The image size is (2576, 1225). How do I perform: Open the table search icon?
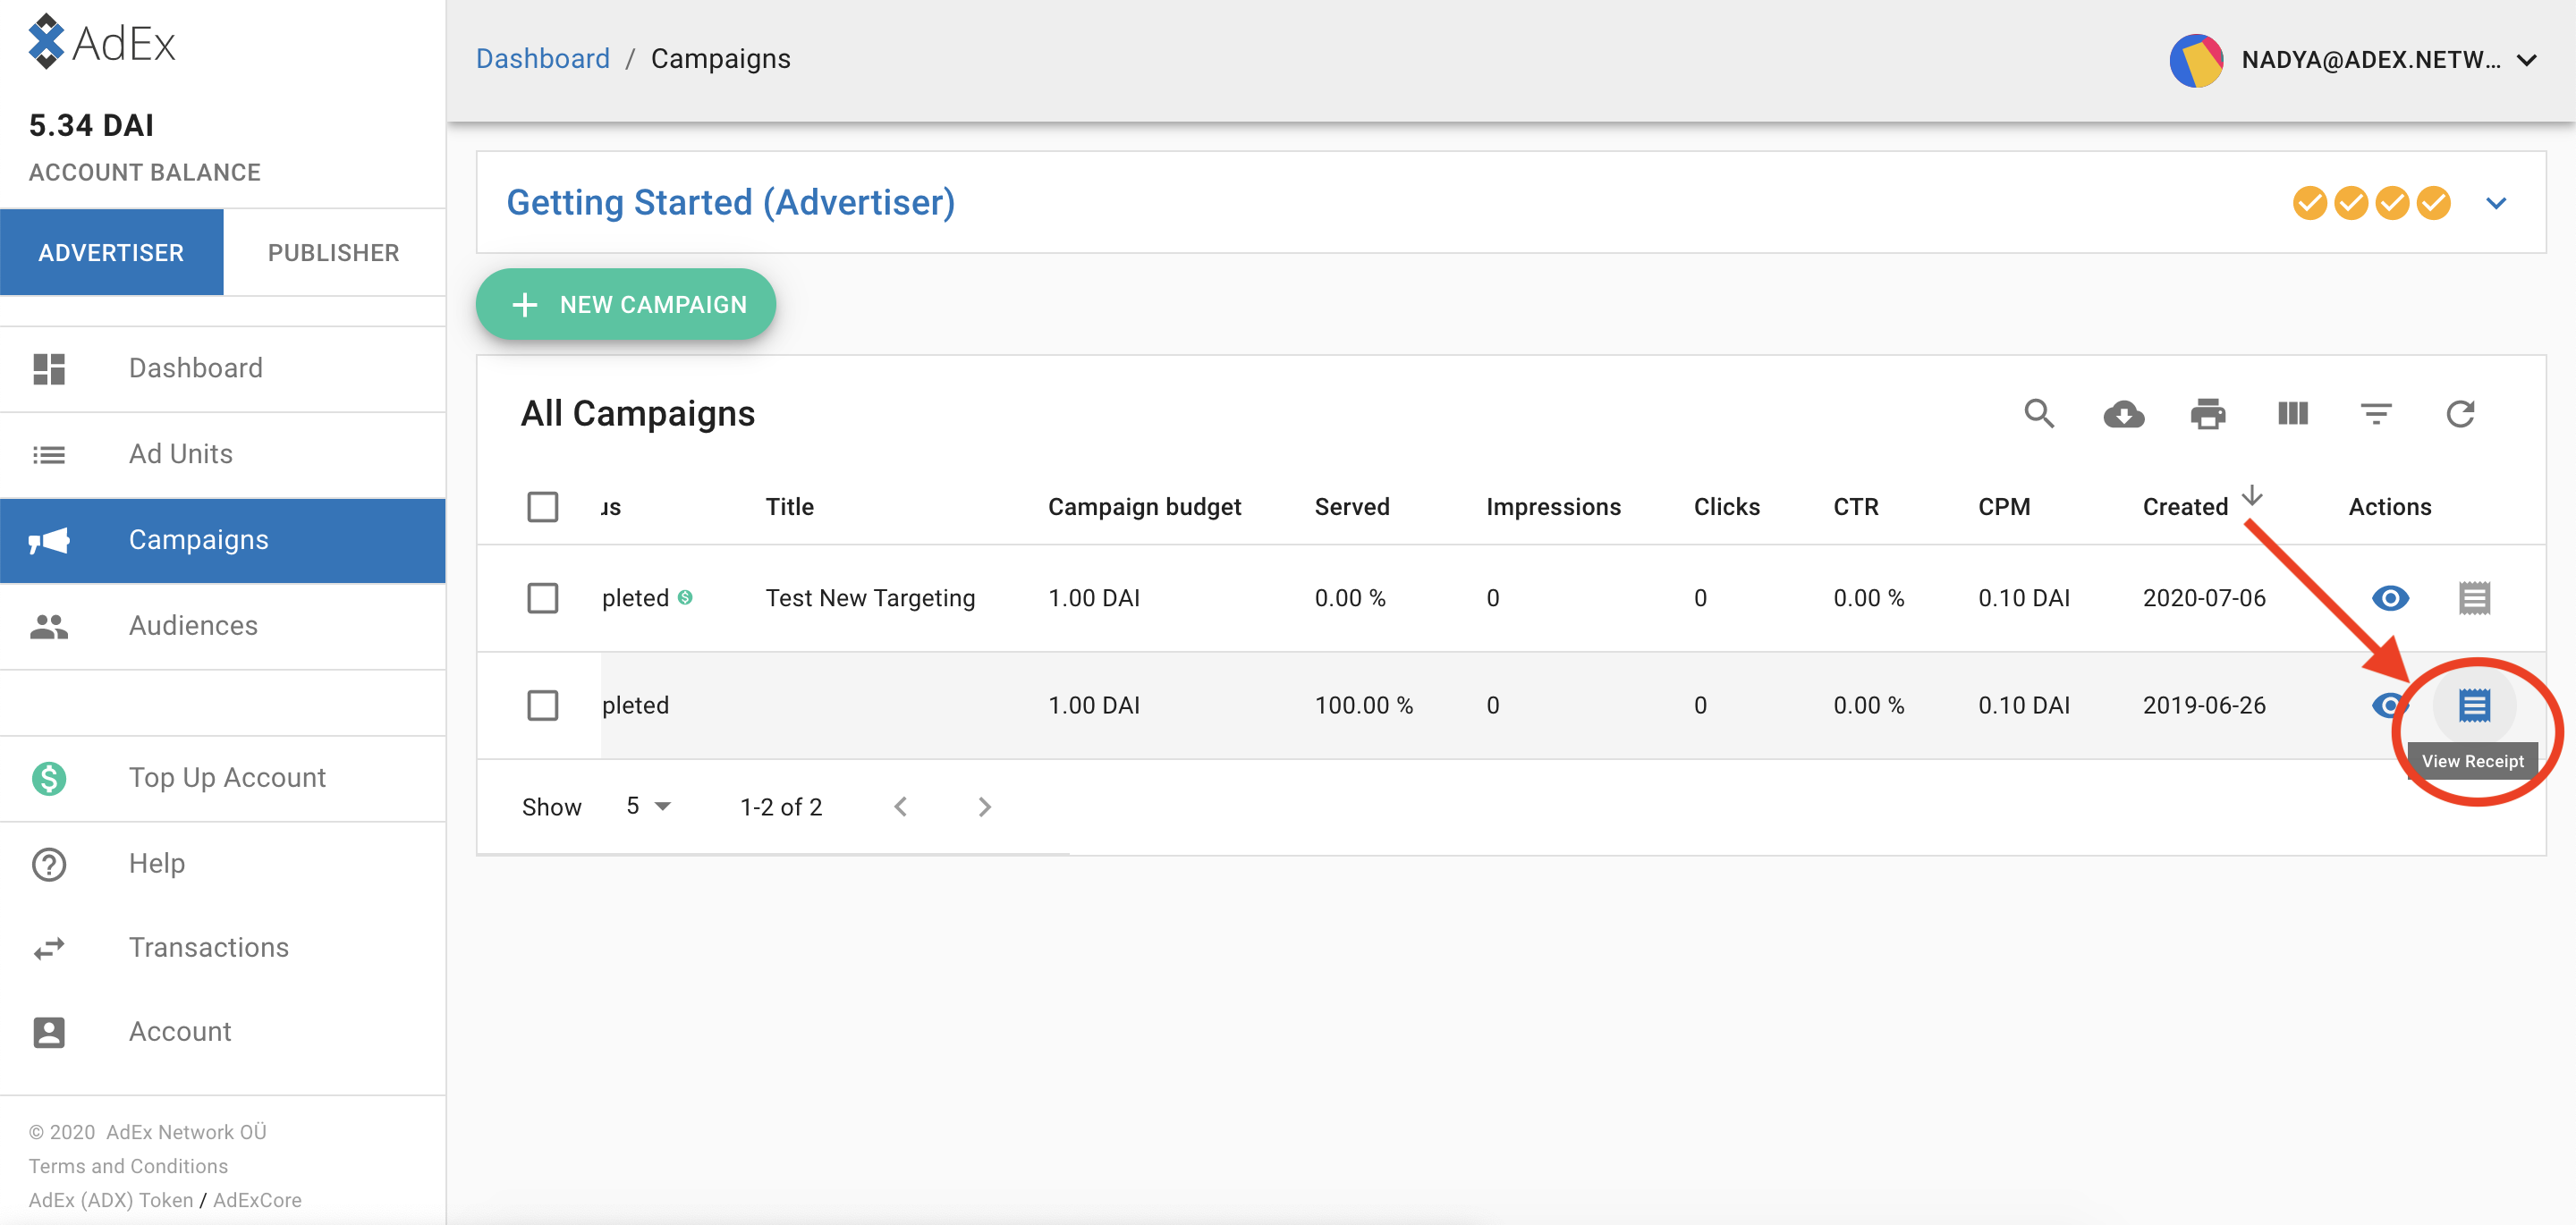click(x=2039, y=413)
